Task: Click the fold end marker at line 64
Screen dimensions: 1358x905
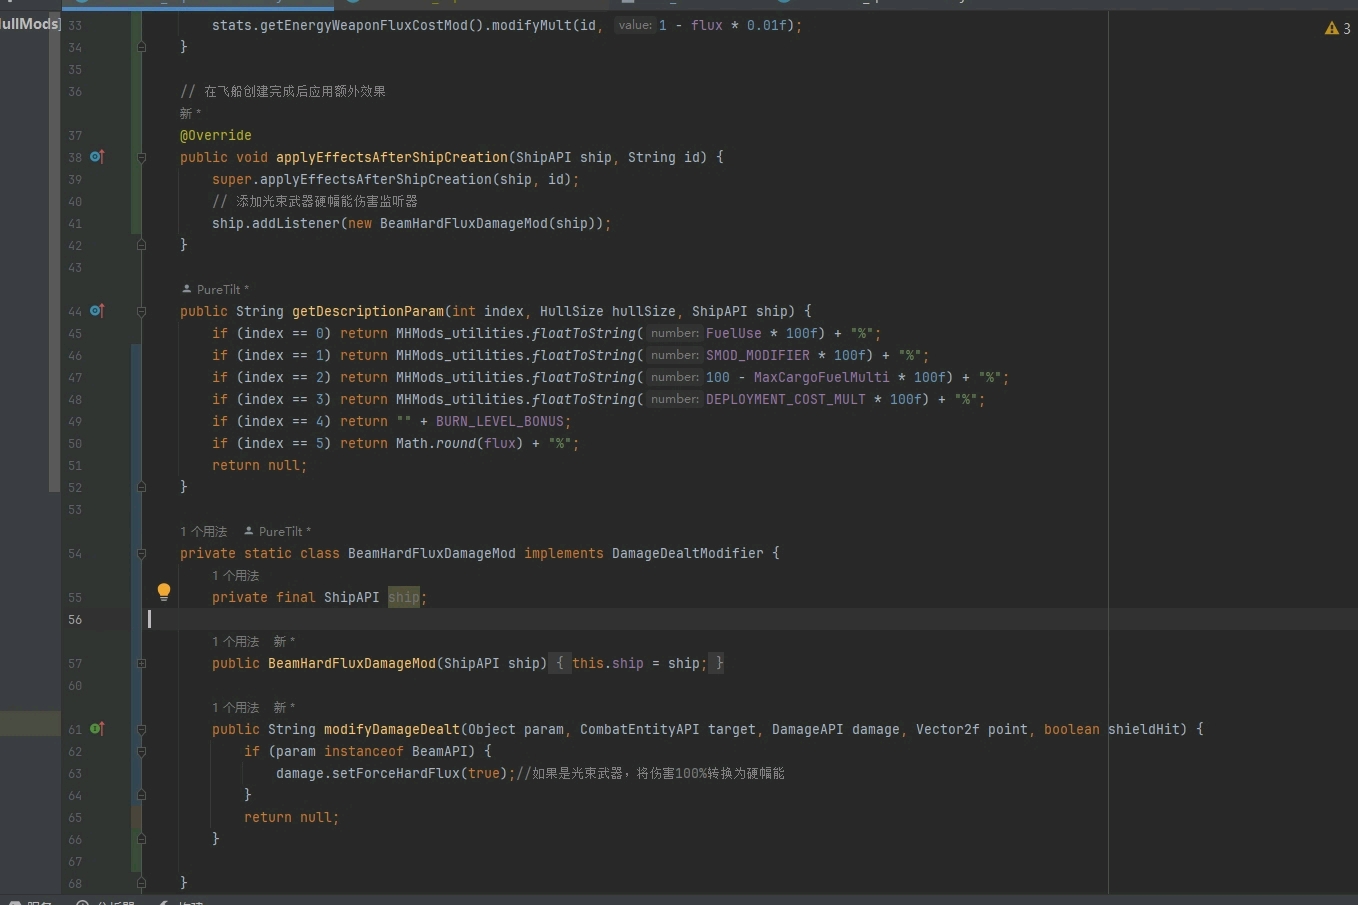Action: [x=141, y=795]
